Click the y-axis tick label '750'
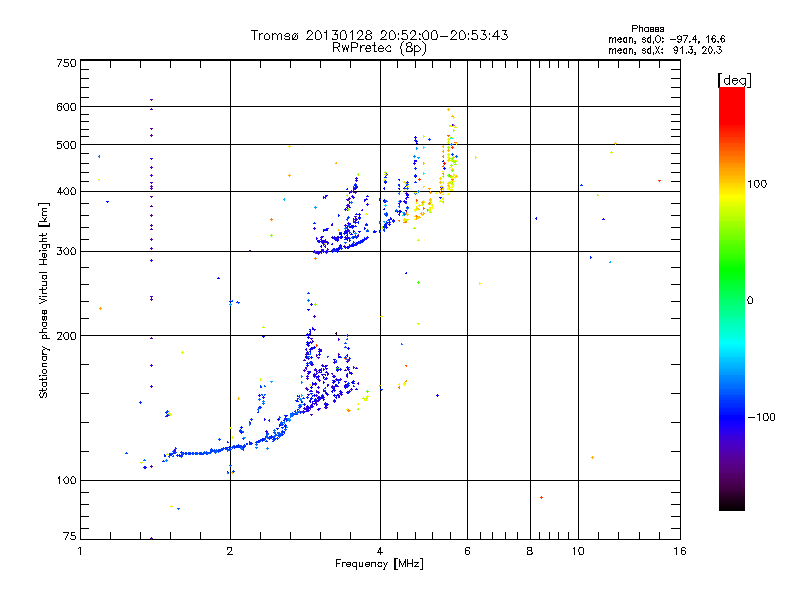The height and width of the screenshot is (600, 800). pyautogui.click(x=66, y=63)
